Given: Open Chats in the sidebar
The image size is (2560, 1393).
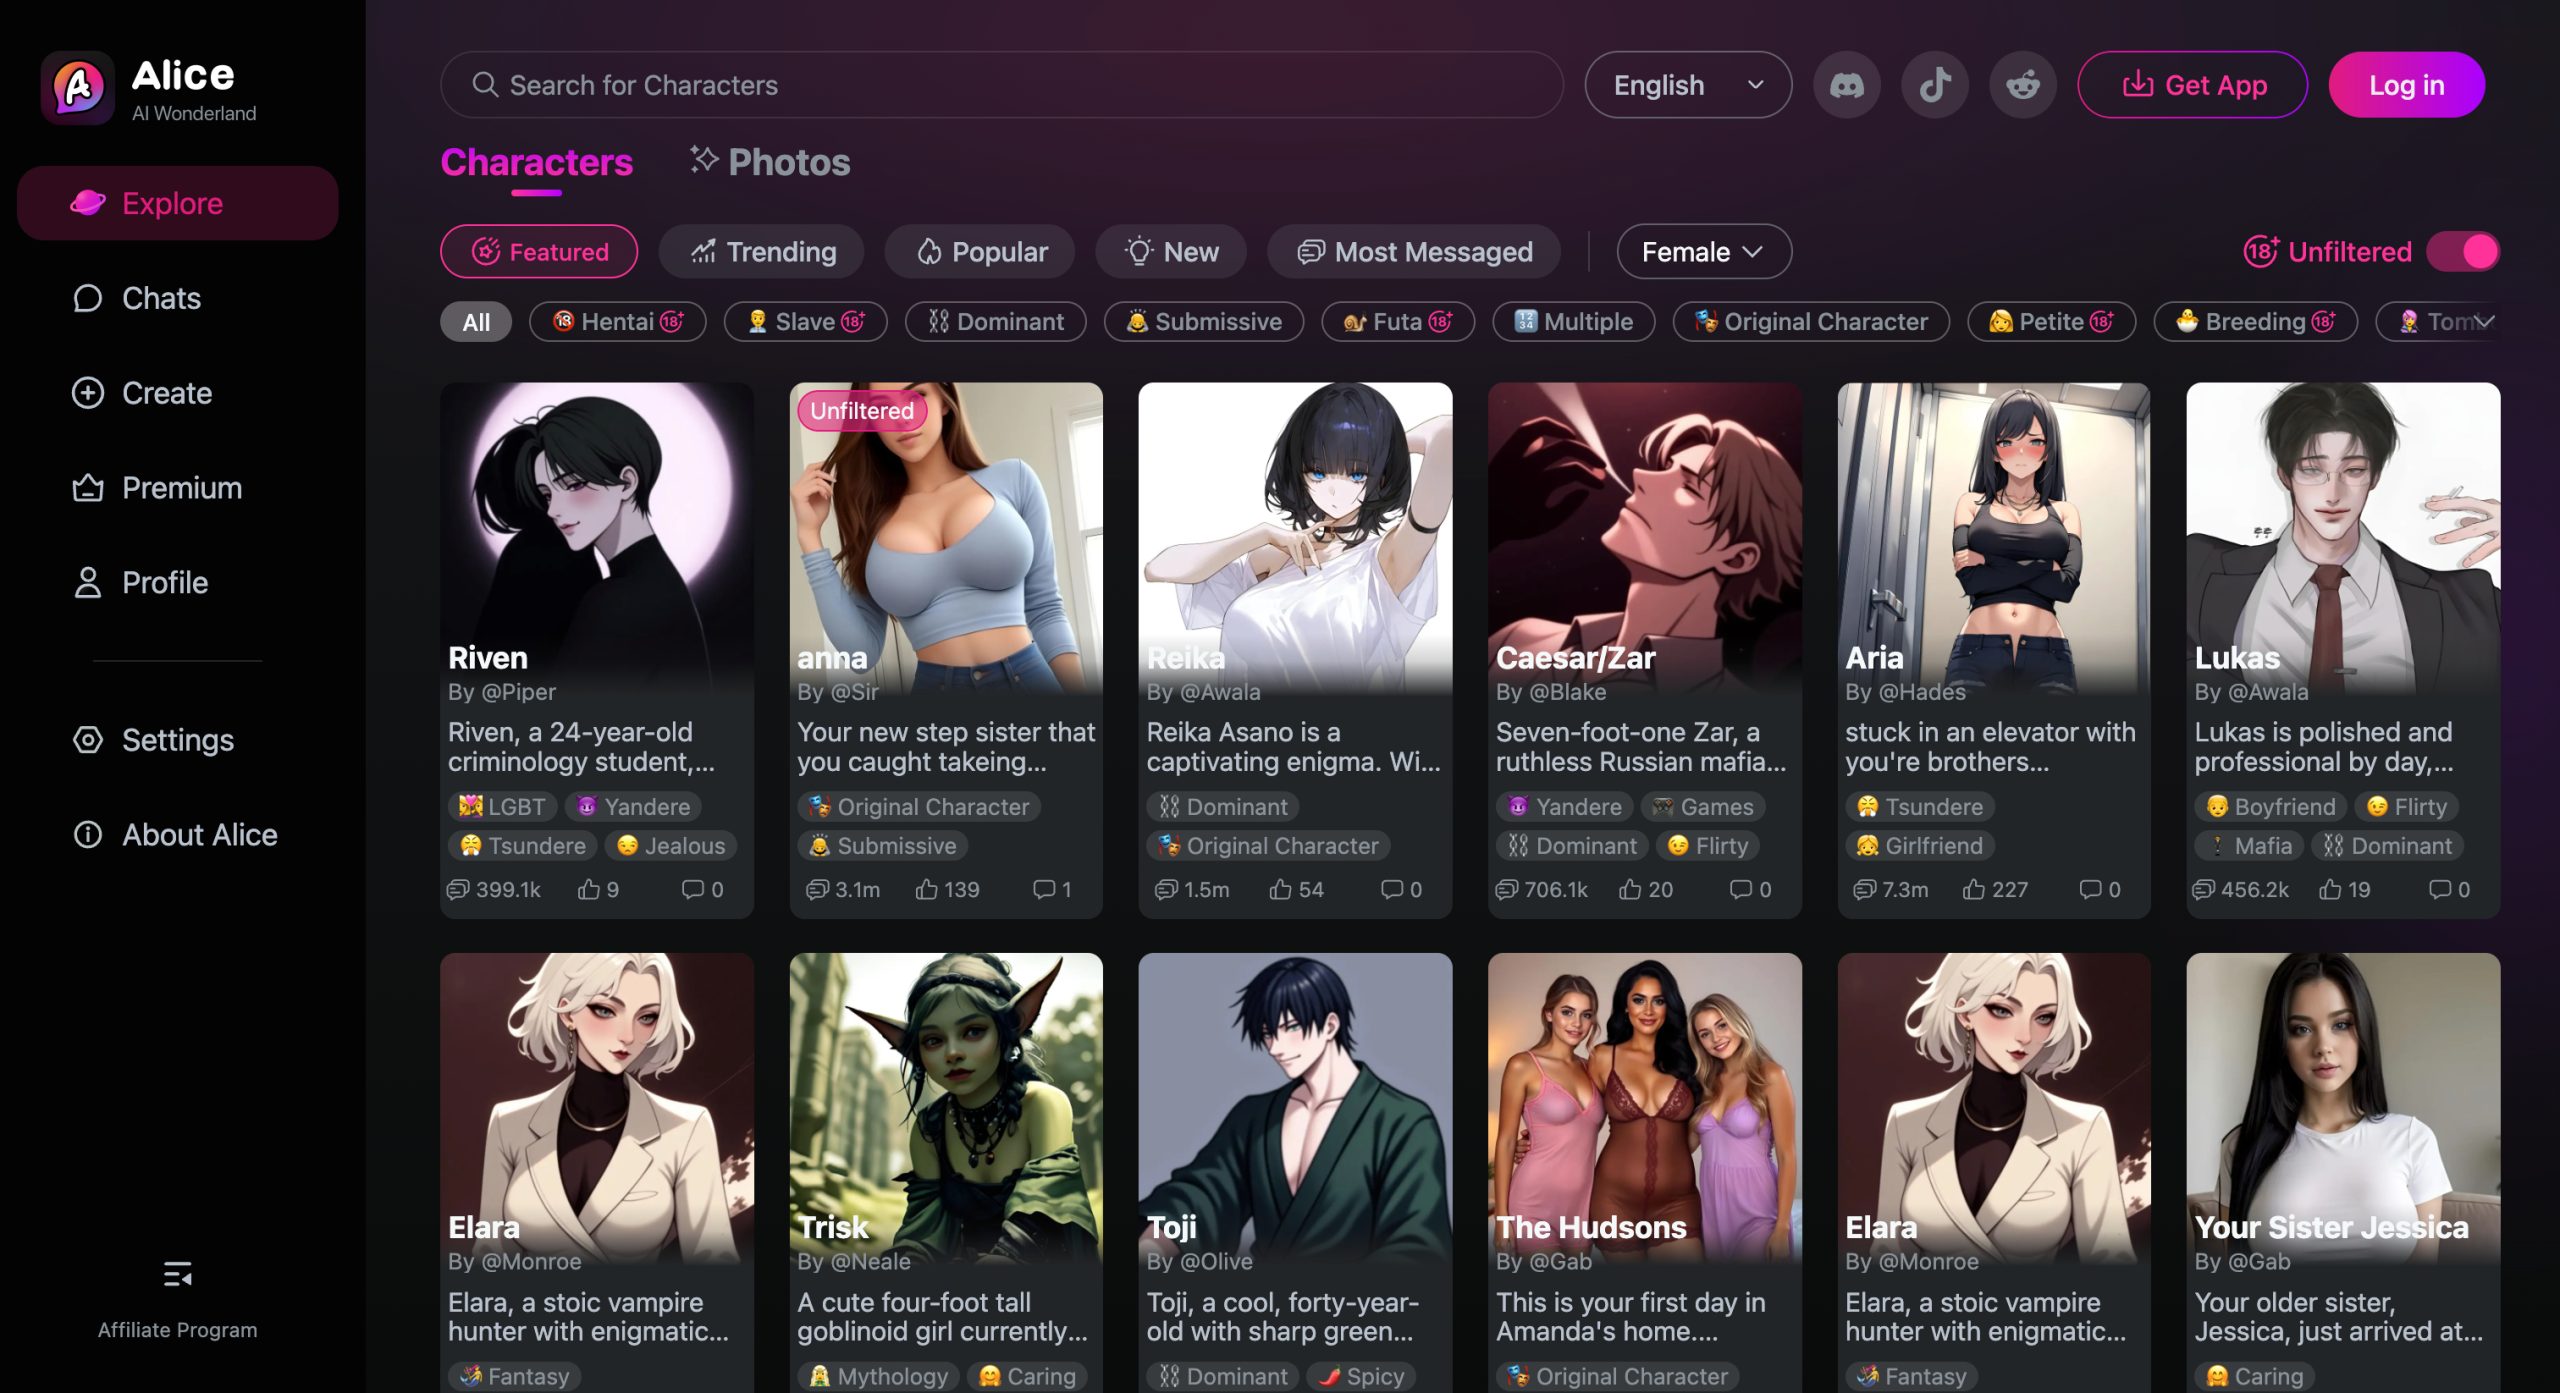Looking at the screenshot, I should [178, 298].
